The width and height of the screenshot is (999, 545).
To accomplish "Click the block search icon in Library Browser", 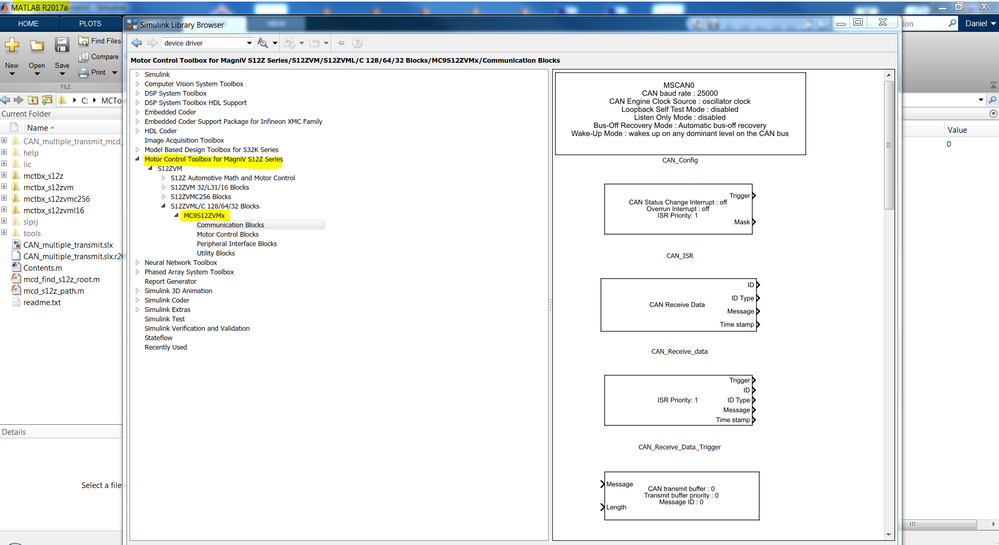I will click(262, 43).
